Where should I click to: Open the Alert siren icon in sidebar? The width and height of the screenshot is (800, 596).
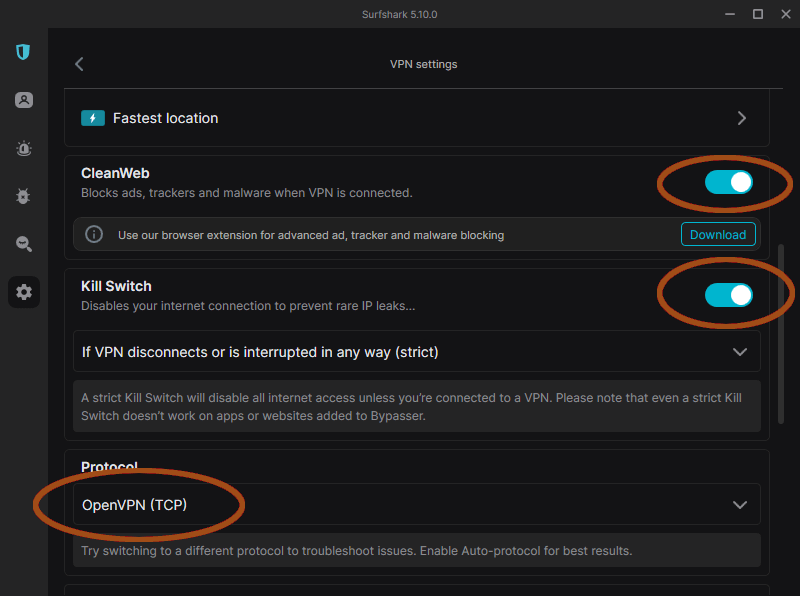(x=23, y=148)
